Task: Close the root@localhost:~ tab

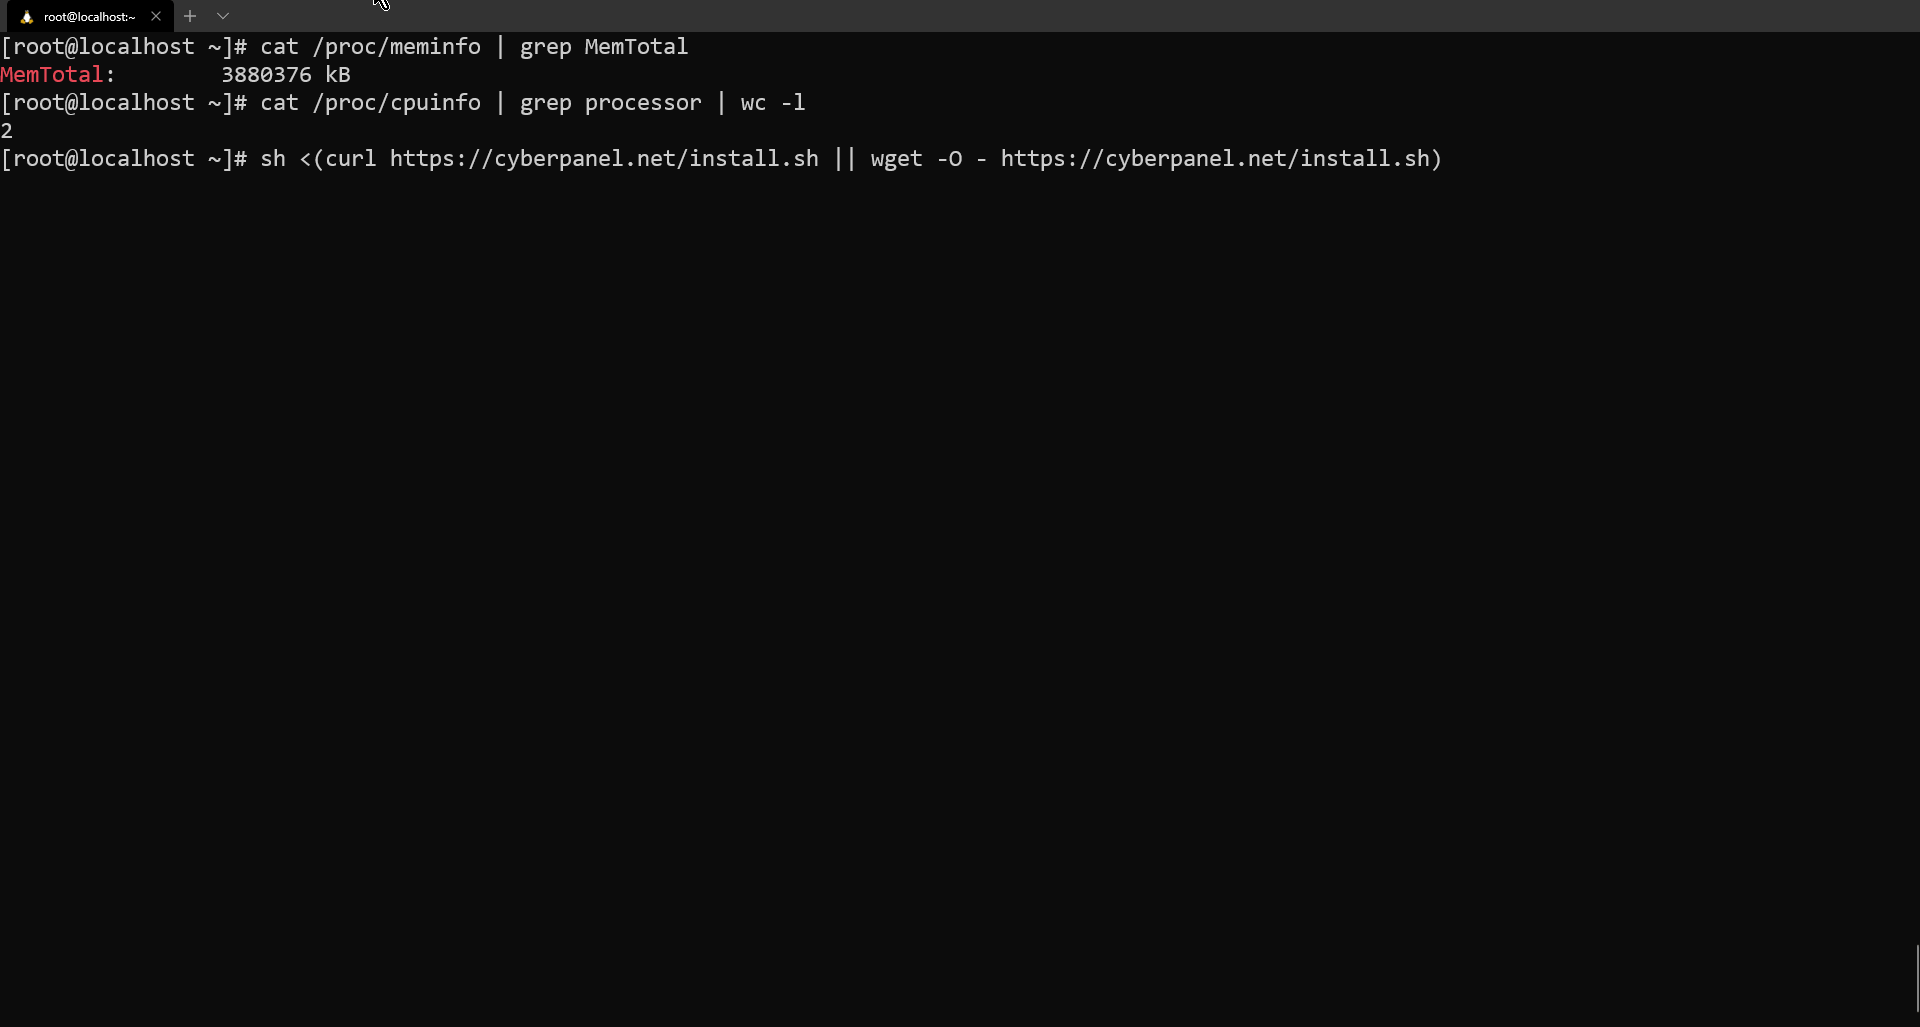Action: 156,16
